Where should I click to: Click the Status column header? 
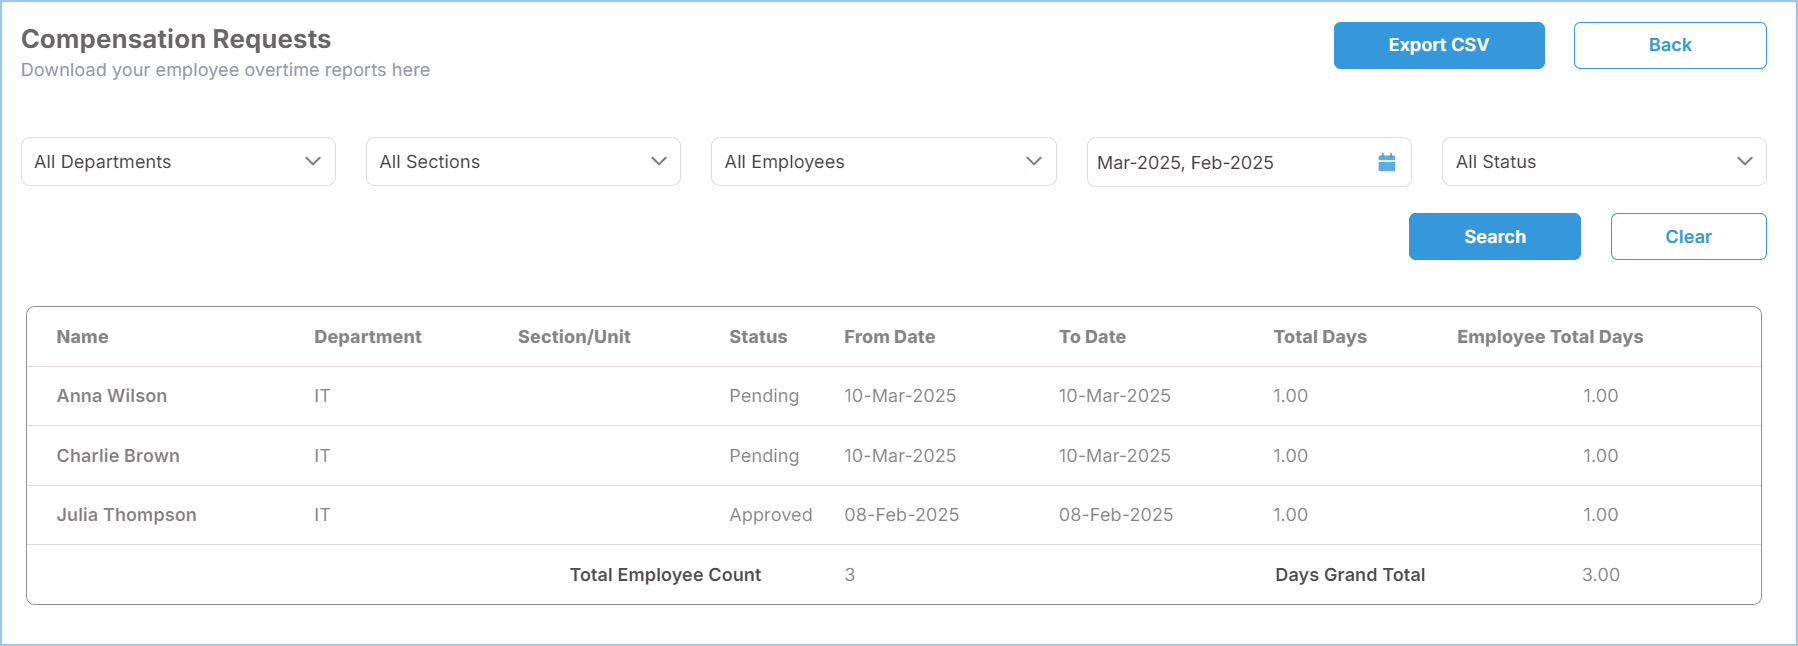point(758,337)
